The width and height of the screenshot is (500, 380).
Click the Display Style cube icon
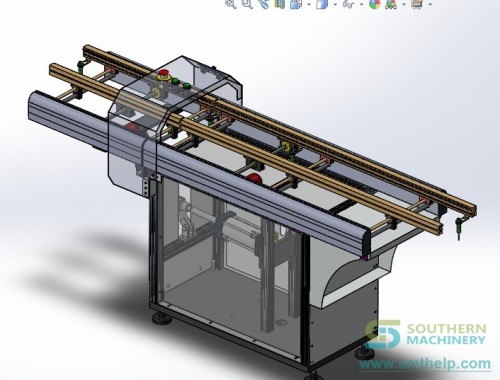pos(322,4)
